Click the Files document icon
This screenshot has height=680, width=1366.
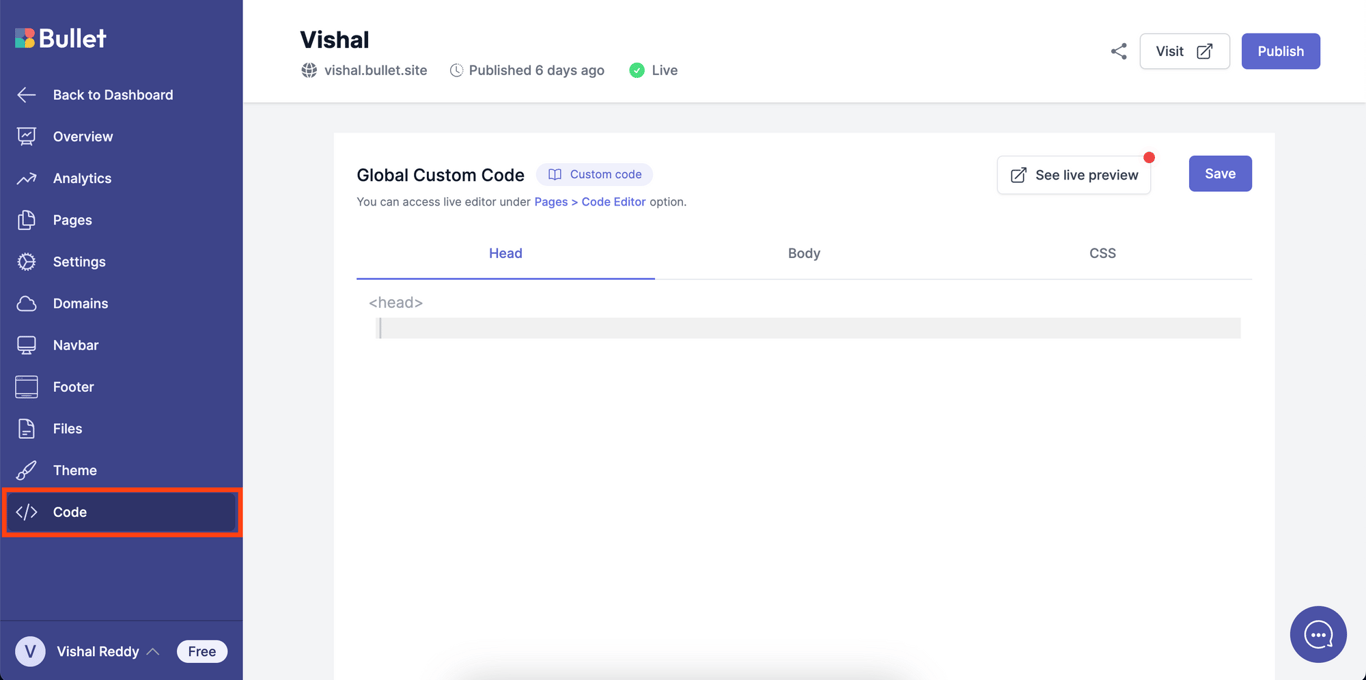27,428
